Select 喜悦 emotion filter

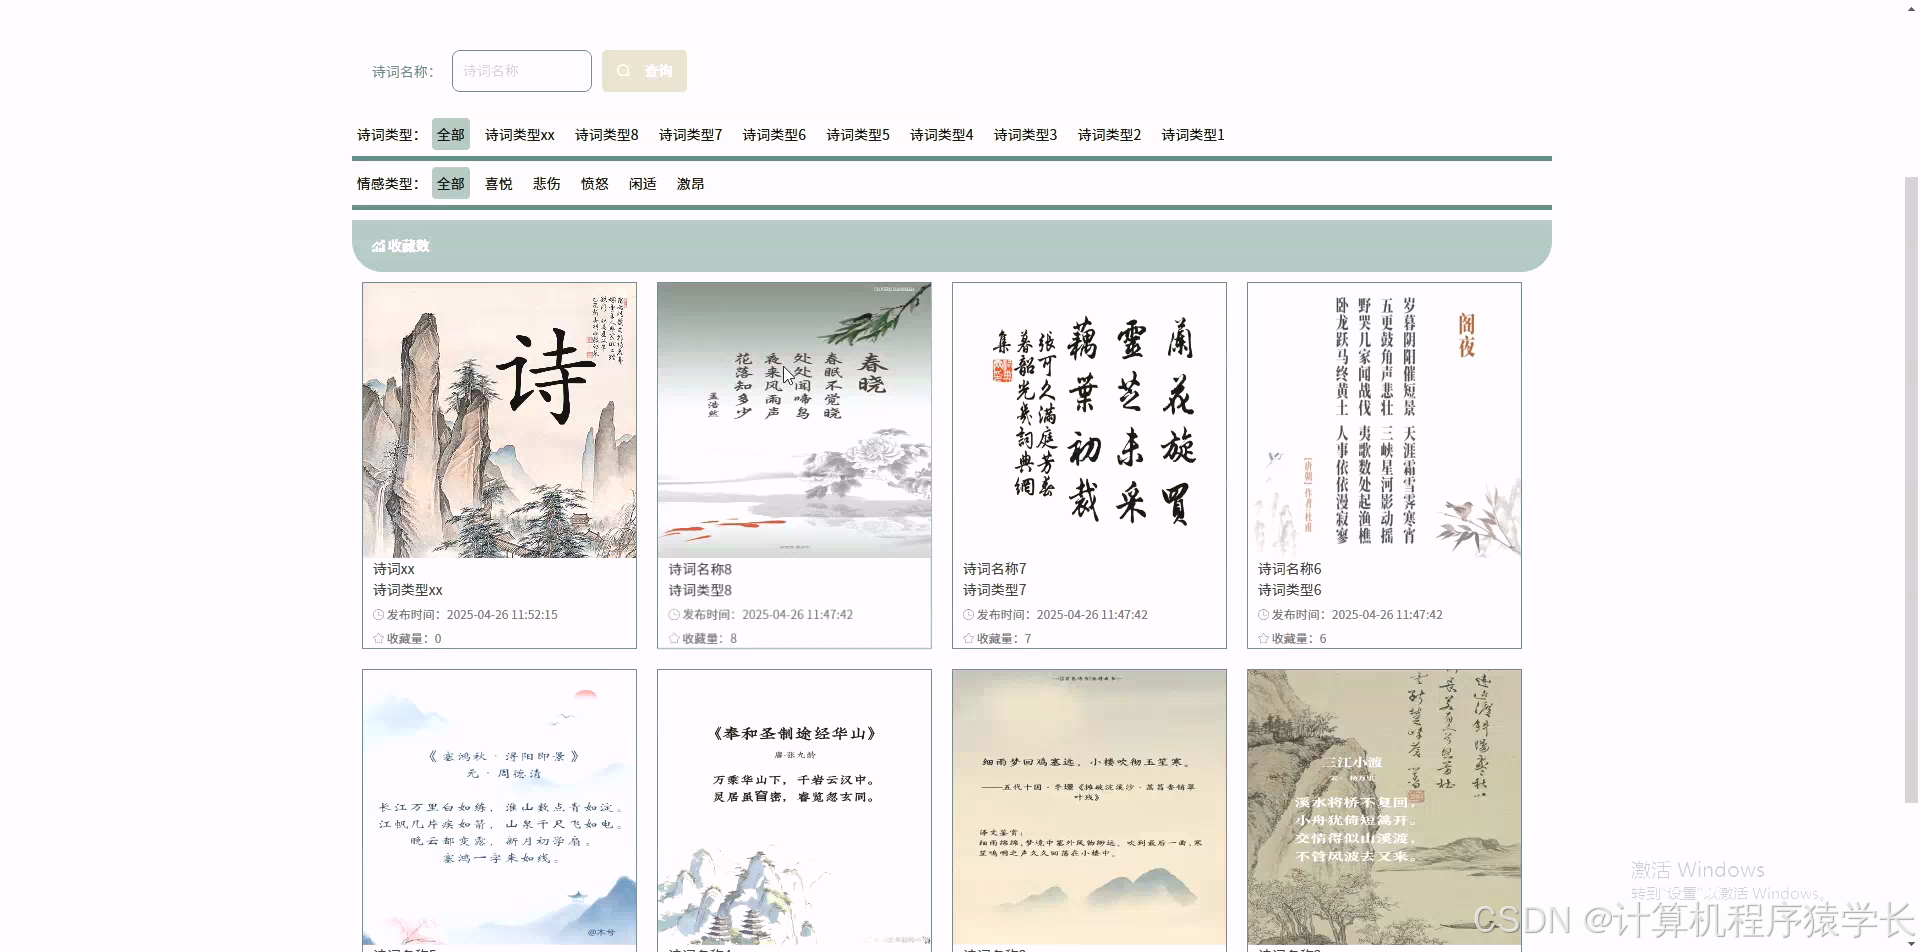(497, 183)
